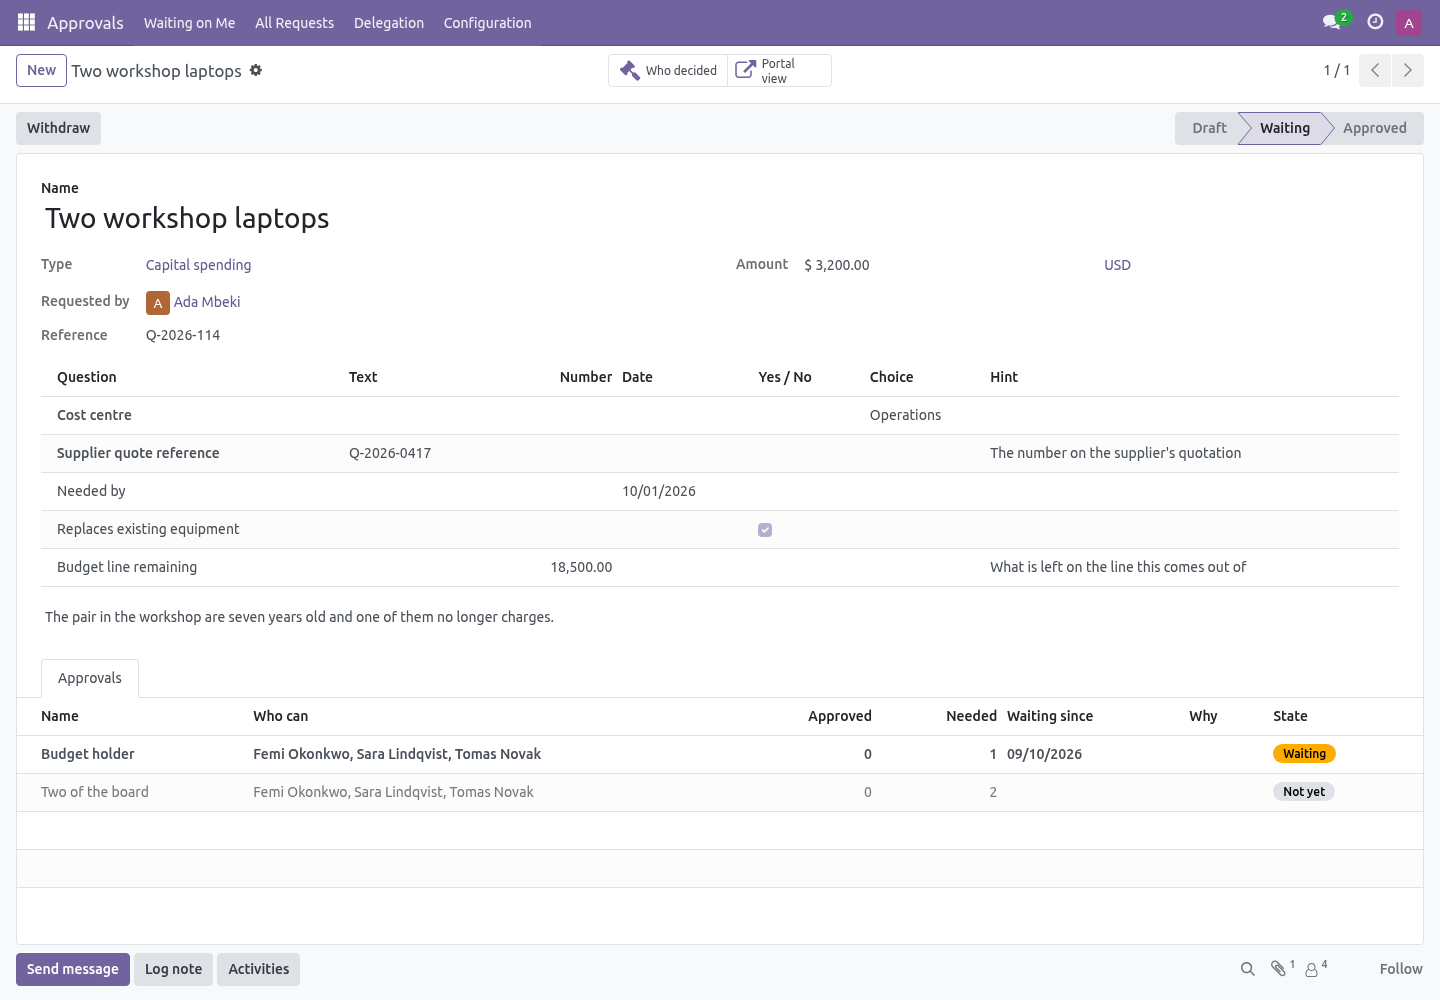Go to the next record arrow

(x=1407, y=70)
